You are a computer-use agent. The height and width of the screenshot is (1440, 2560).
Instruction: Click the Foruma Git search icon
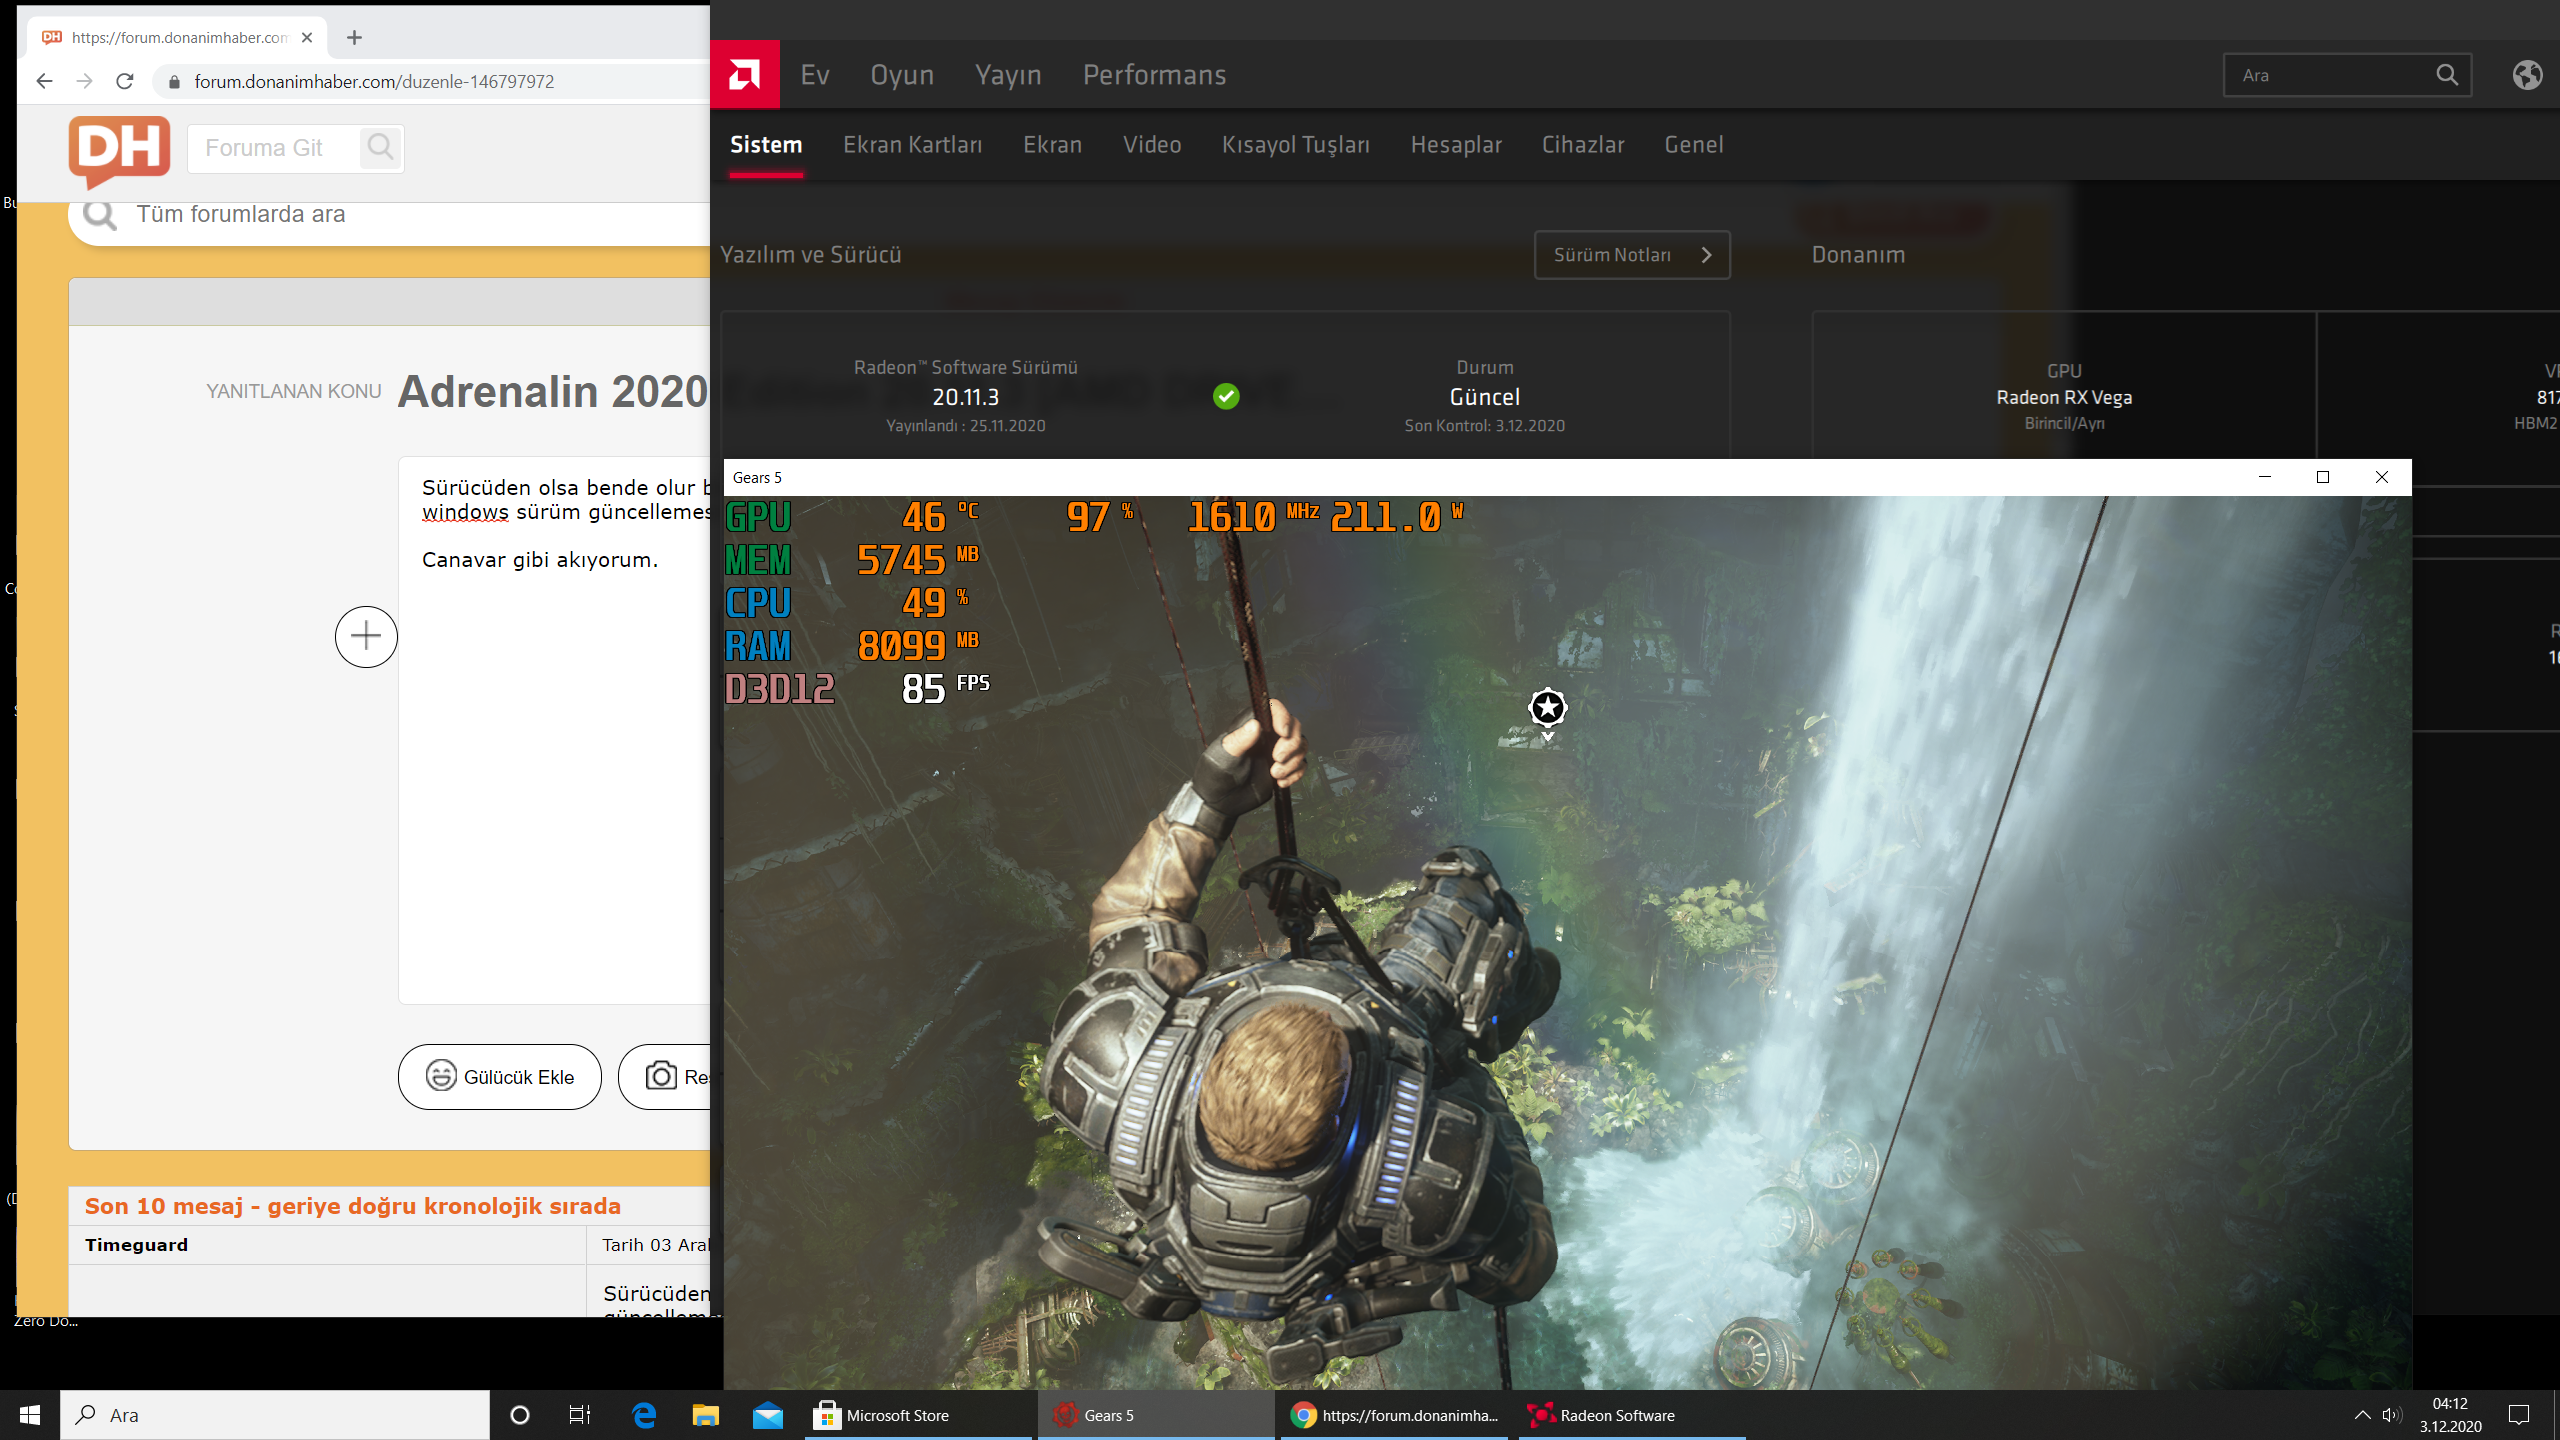pos(380,148)
